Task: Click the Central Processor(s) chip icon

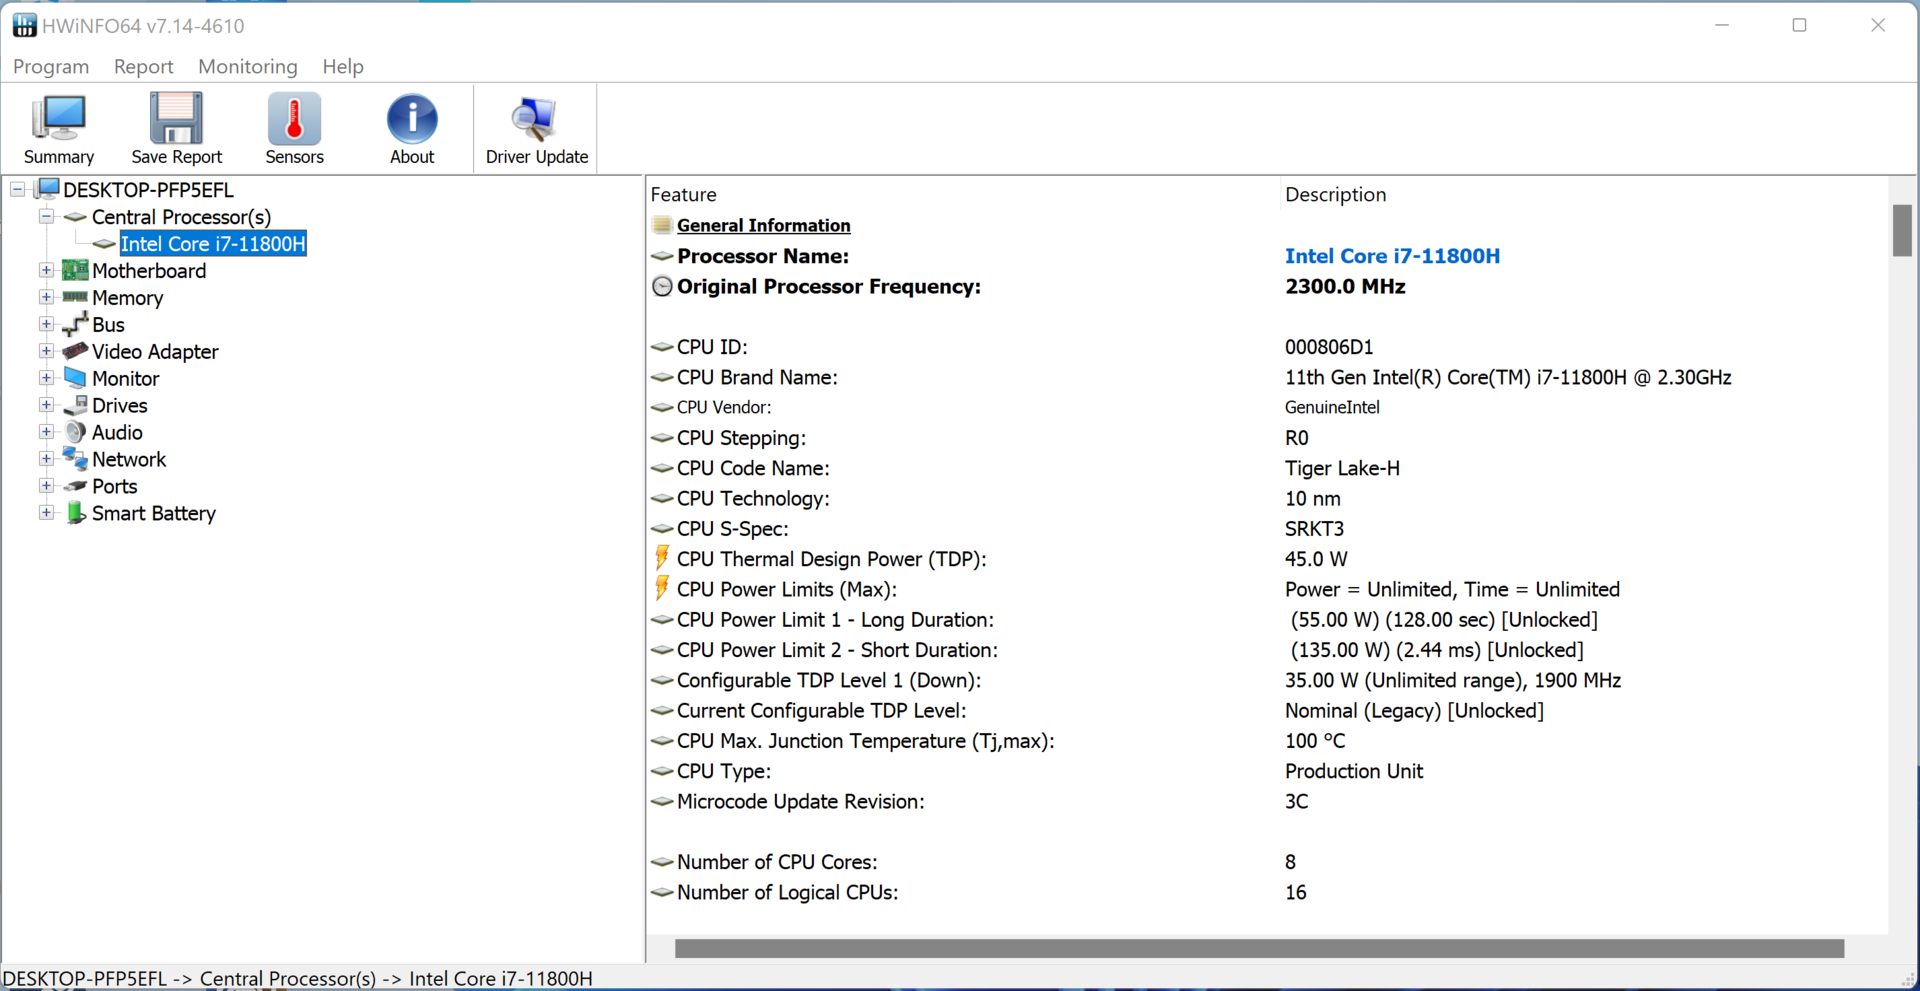Action: click(75, 217)
